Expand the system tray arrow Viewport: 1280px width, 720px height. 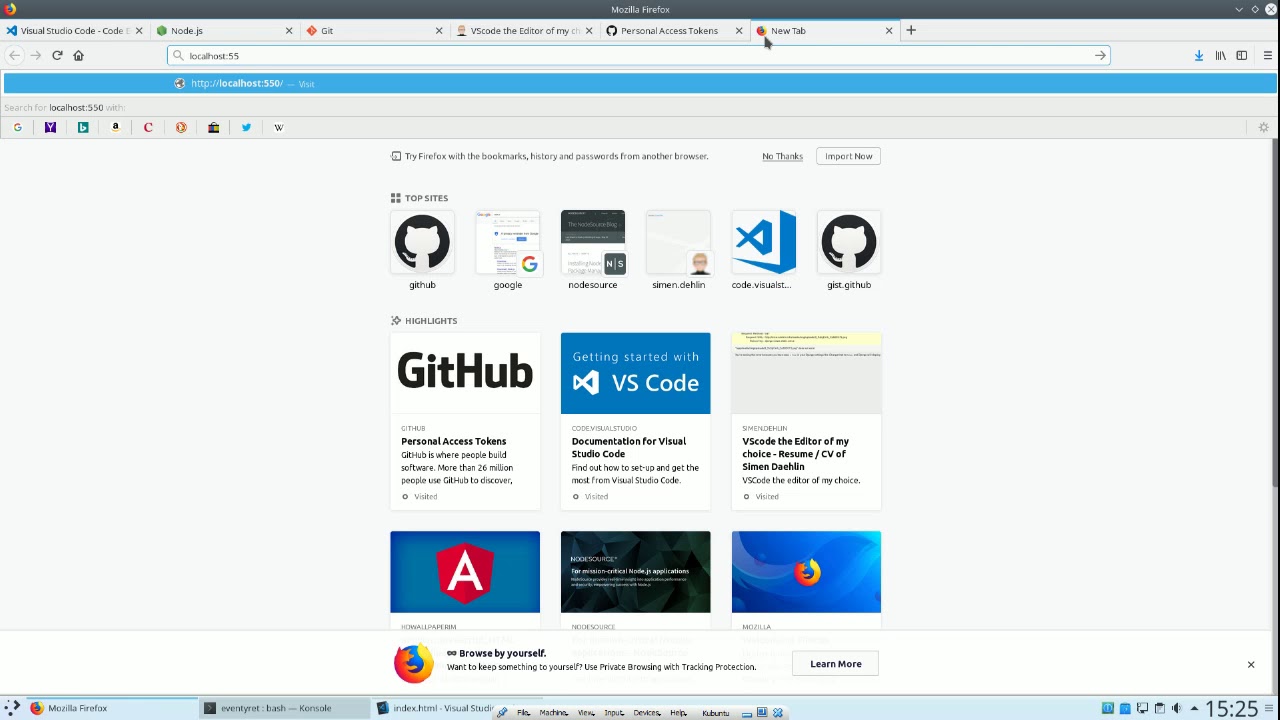tap(1193, 708)
